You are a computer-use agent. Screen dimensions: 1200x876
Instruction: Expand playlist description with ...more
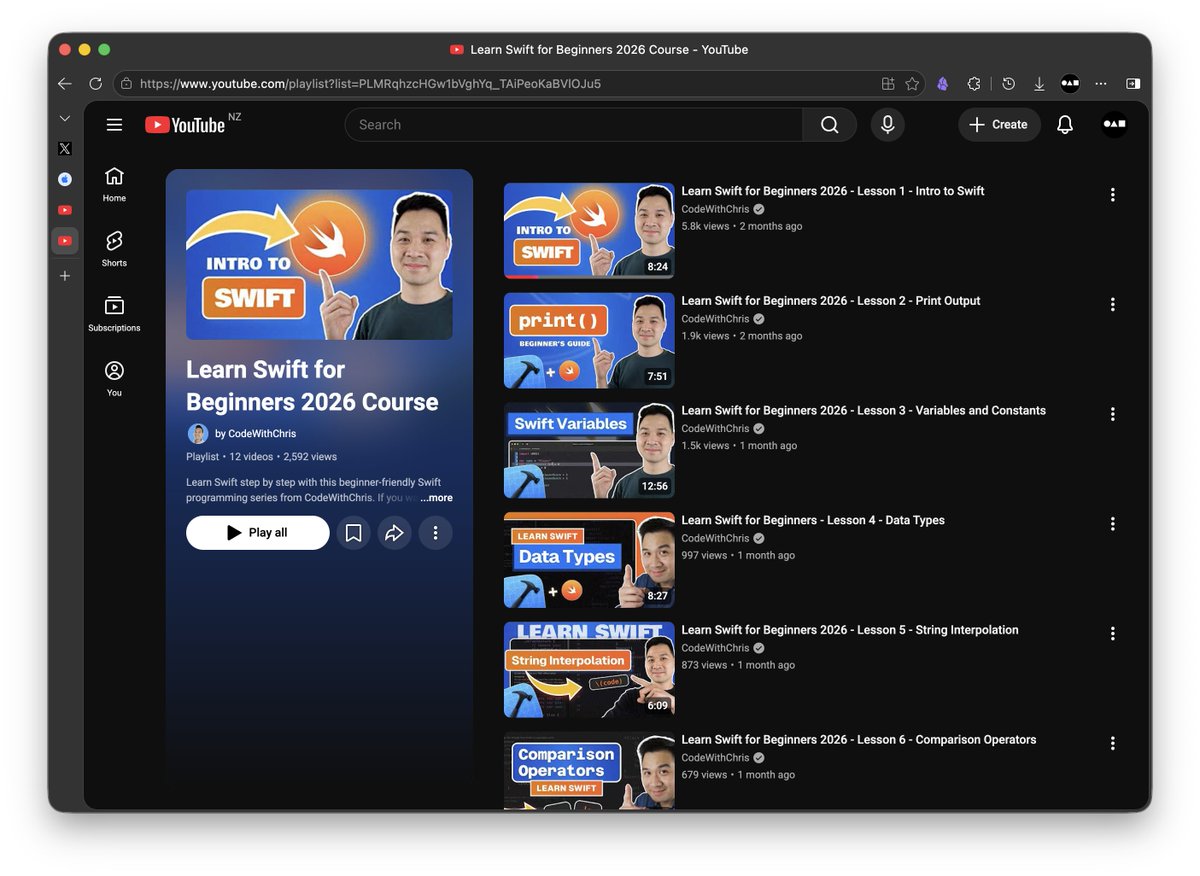[436, 497]
